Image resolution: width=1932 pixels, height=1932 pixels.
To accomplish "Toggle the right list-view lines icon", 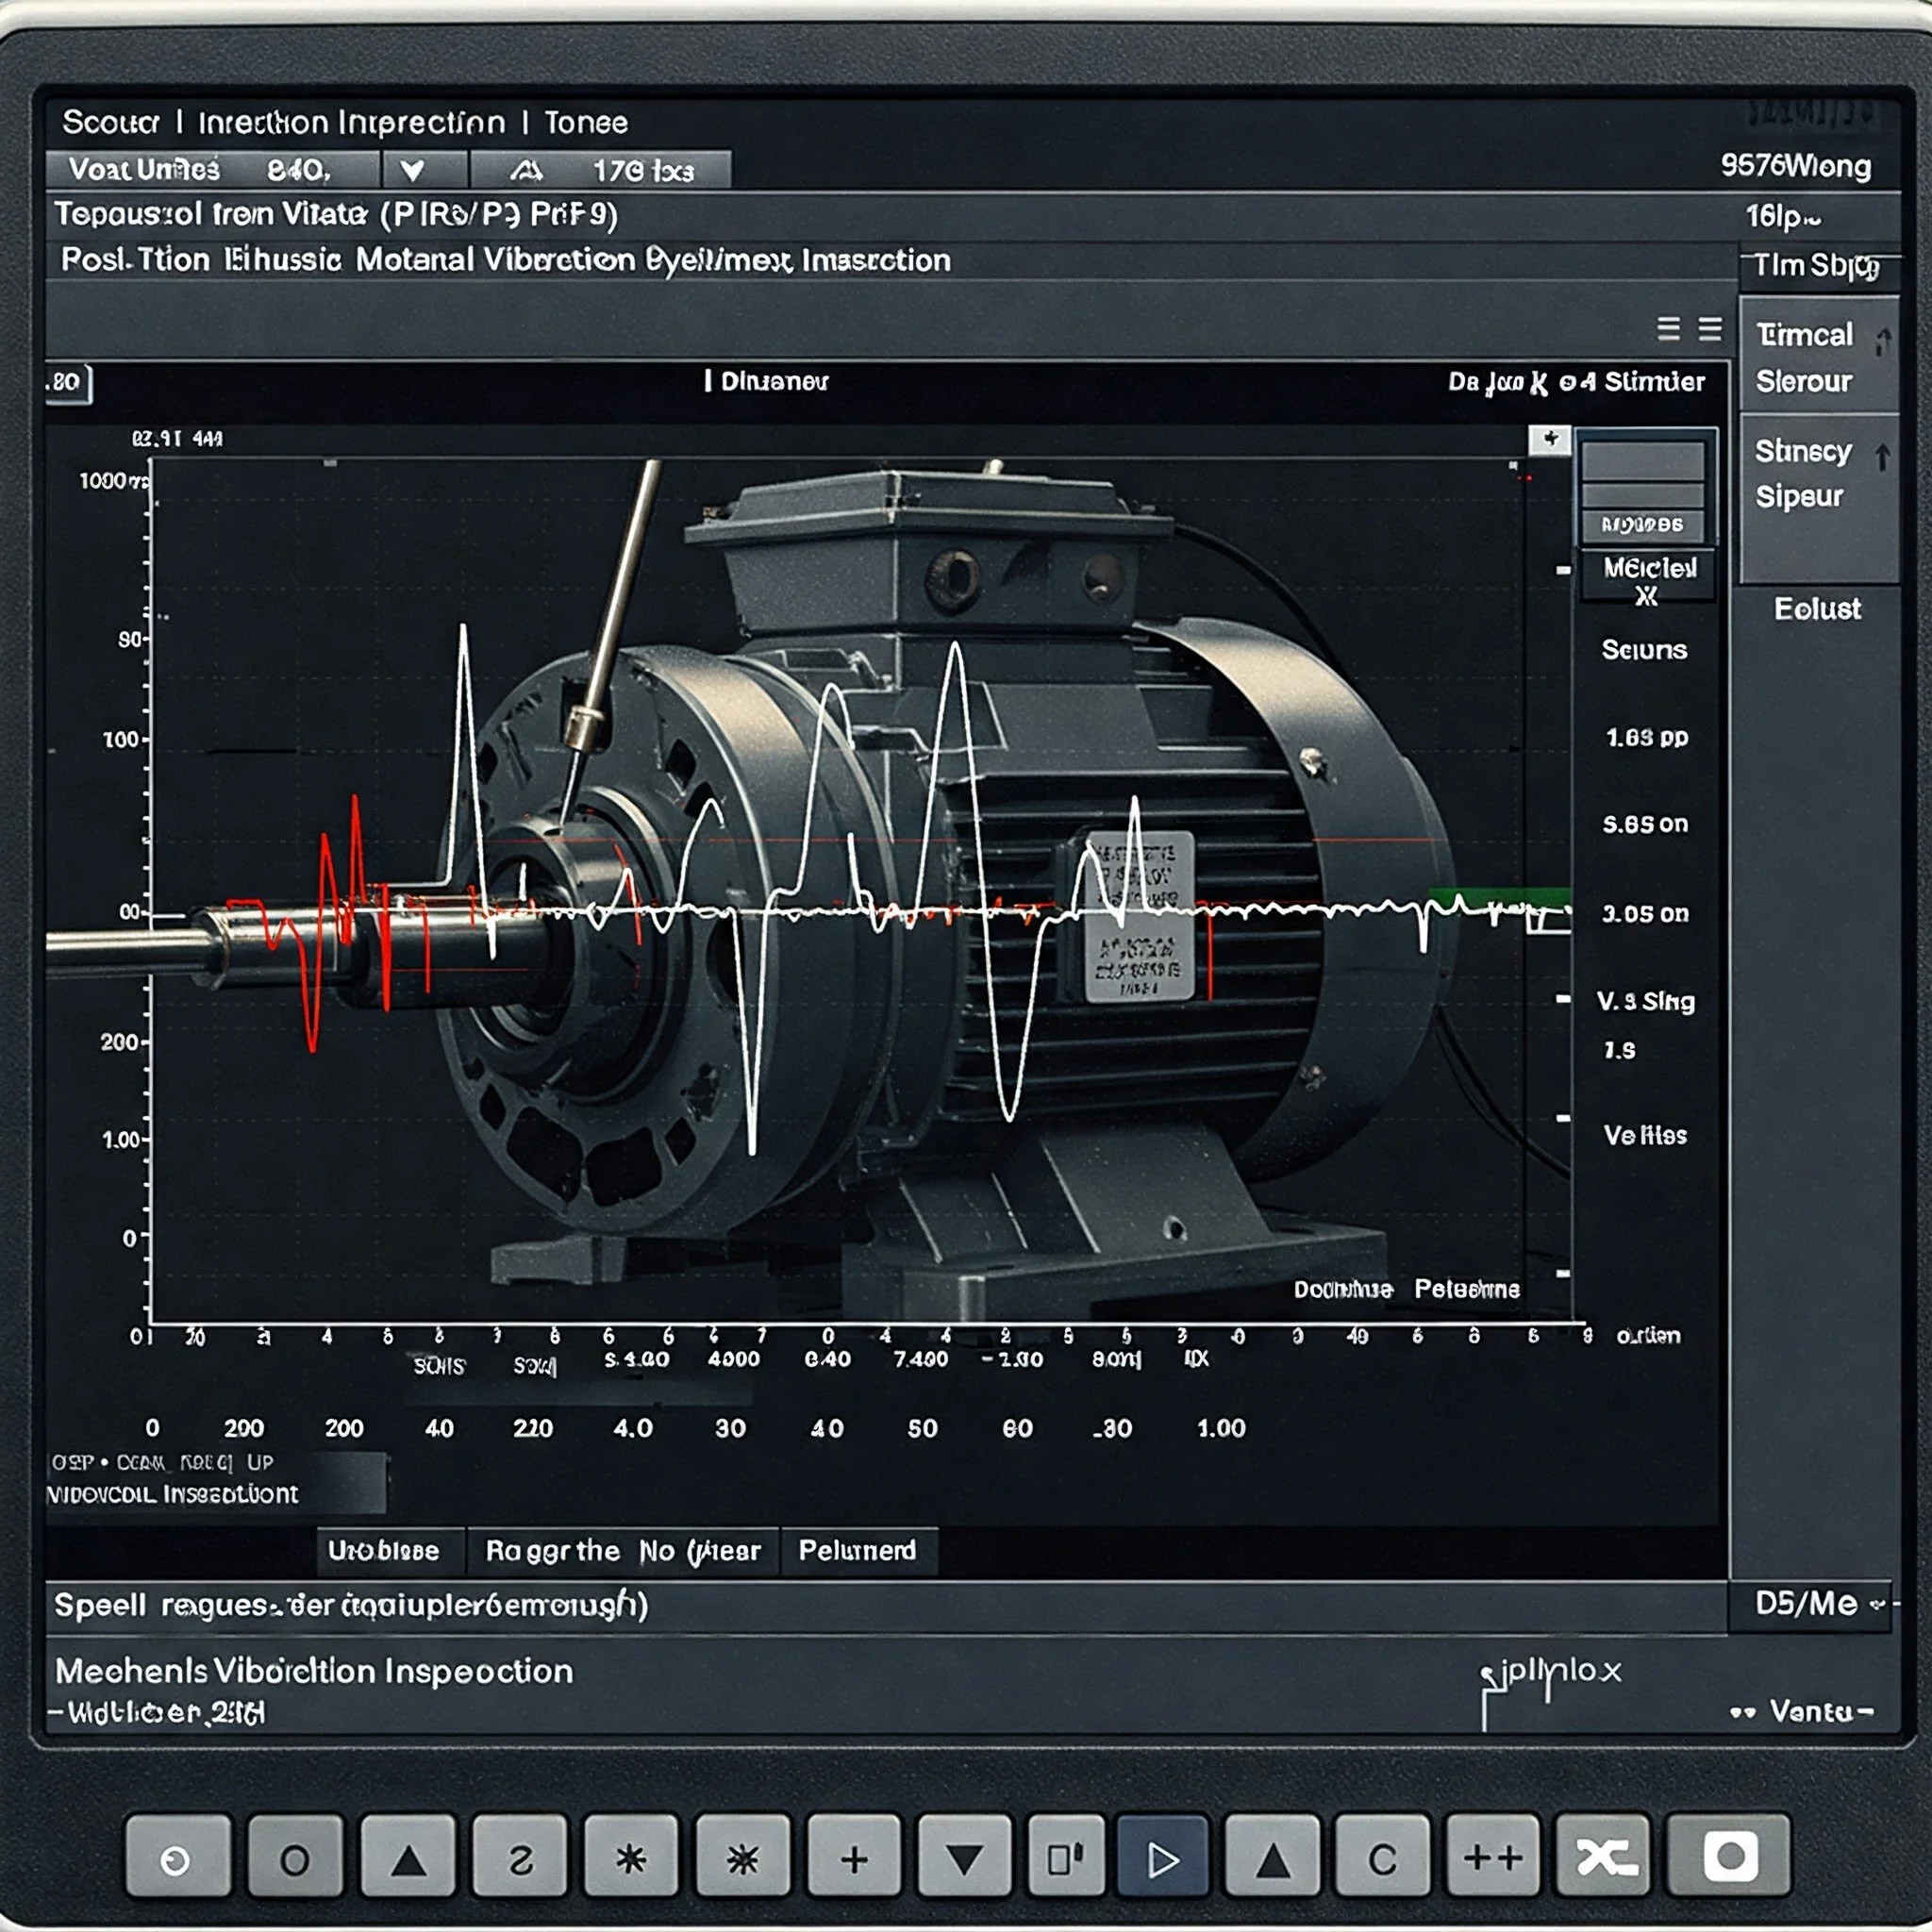I will tap(1710, 329).
